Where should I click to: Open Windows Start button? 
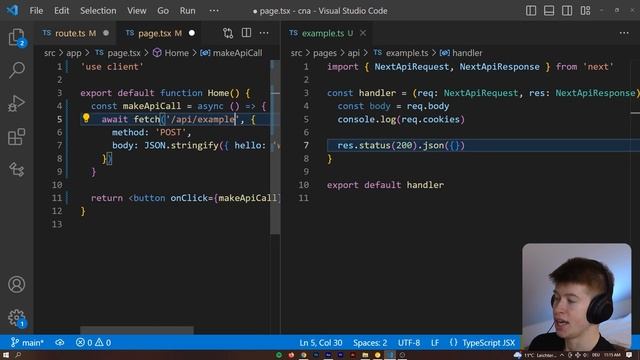(6, 355)
